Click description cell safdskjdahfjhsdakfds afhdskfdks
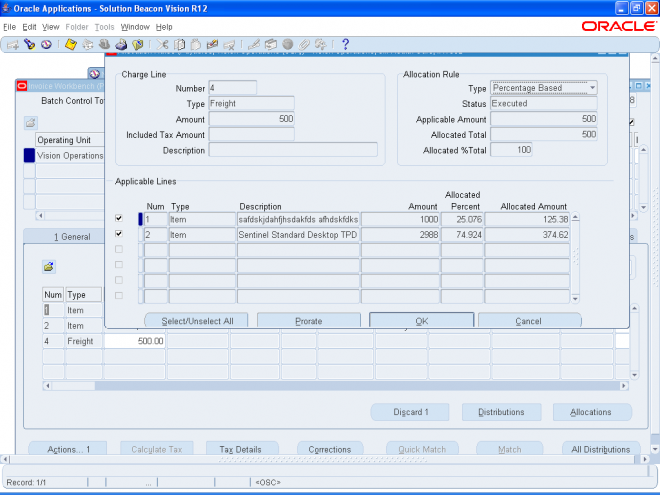The height and width of the screenshot is (495, 660). [298, 219]
